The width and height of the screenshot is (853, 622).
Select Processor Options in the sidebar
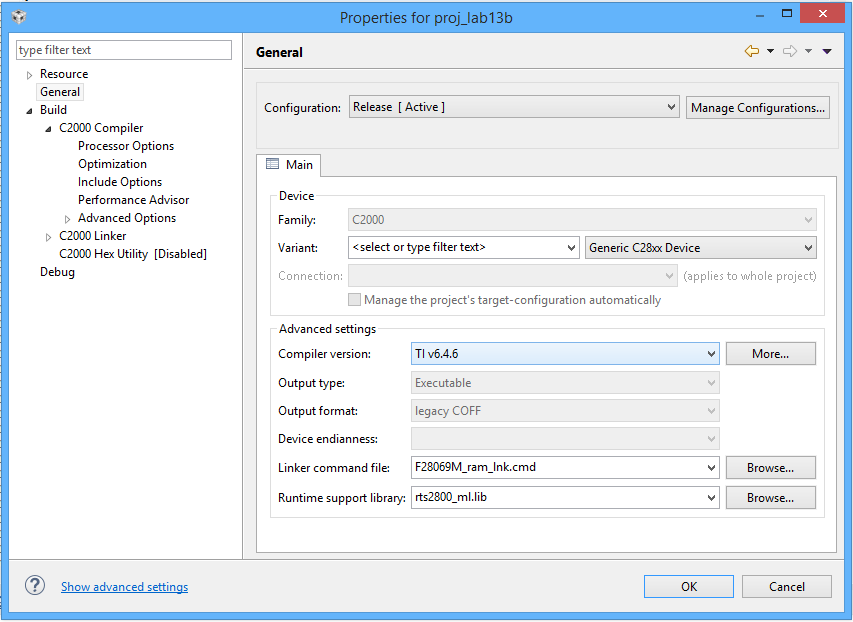(x=125, y=145)
